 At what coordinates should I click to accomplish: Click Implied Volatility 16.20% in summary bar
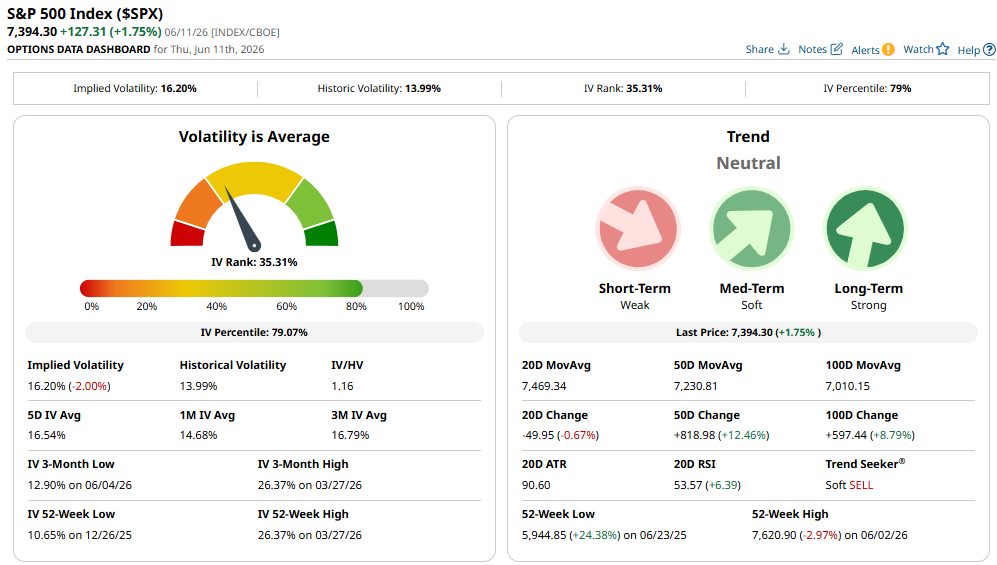tap(135, 88)
